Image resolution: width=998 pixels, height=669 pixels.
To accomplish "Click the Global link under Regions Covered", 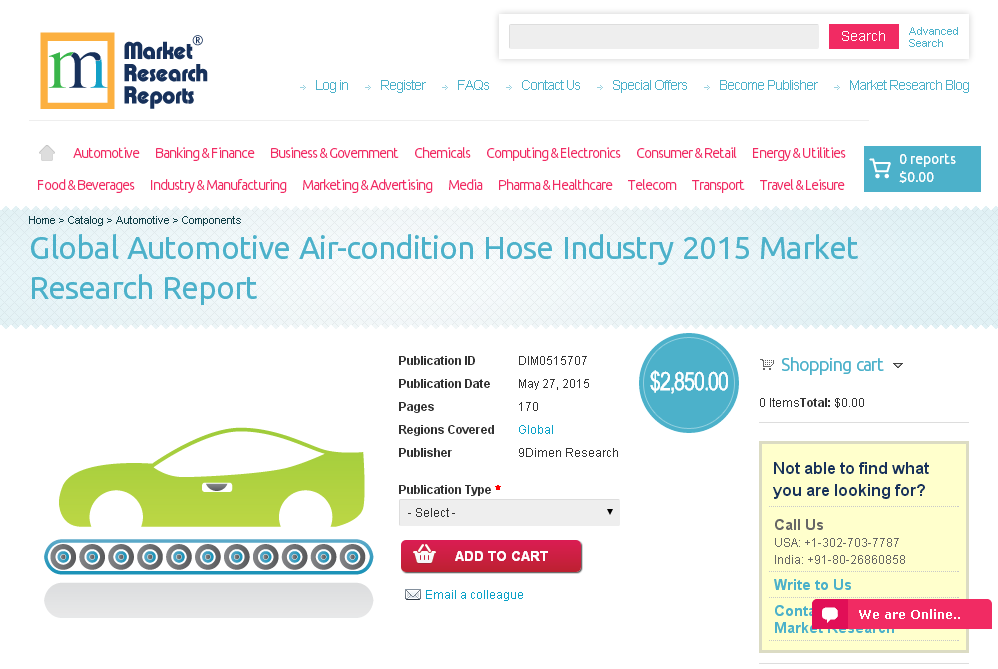I will coord(535,429).
